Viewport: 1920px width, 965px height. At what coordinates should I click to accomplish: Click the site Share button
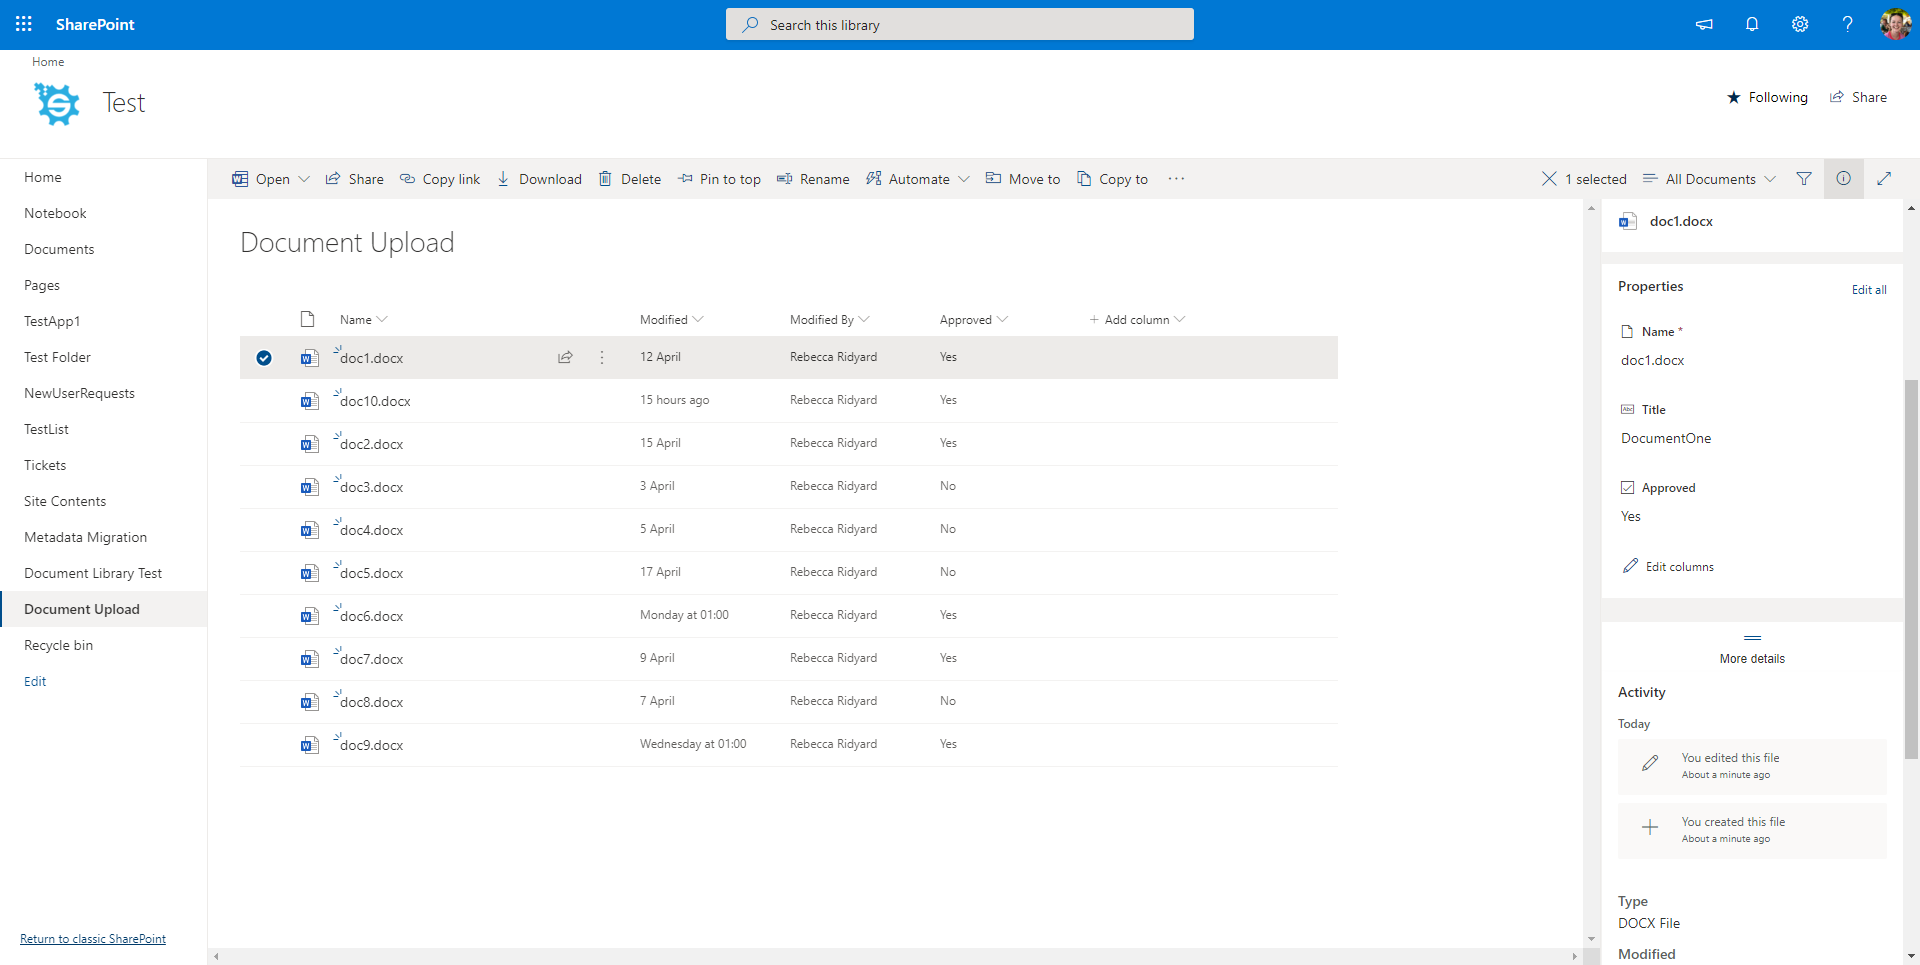tap(1859, 97)
